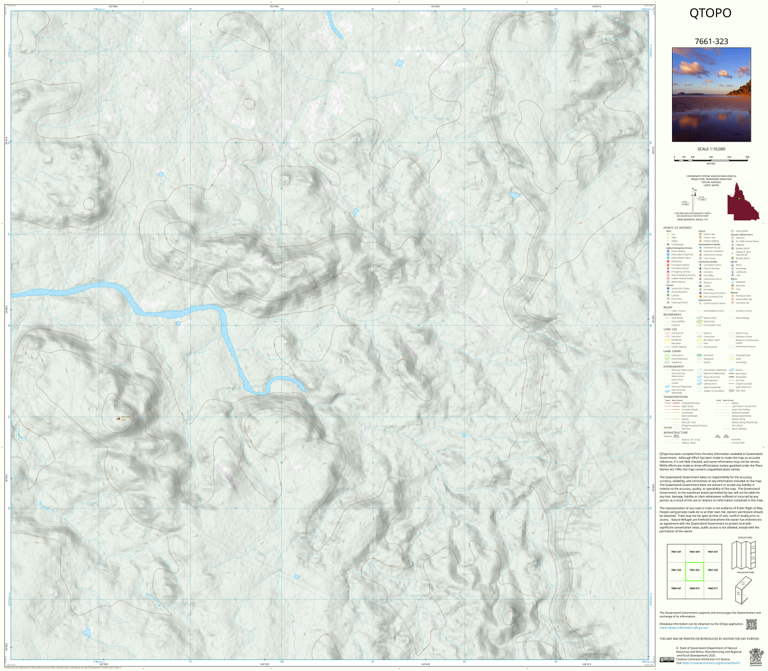This screenshot has height=671, width=768.
Task: Open the QTopo information qld.gov.au link
Action: coord(684,627)
